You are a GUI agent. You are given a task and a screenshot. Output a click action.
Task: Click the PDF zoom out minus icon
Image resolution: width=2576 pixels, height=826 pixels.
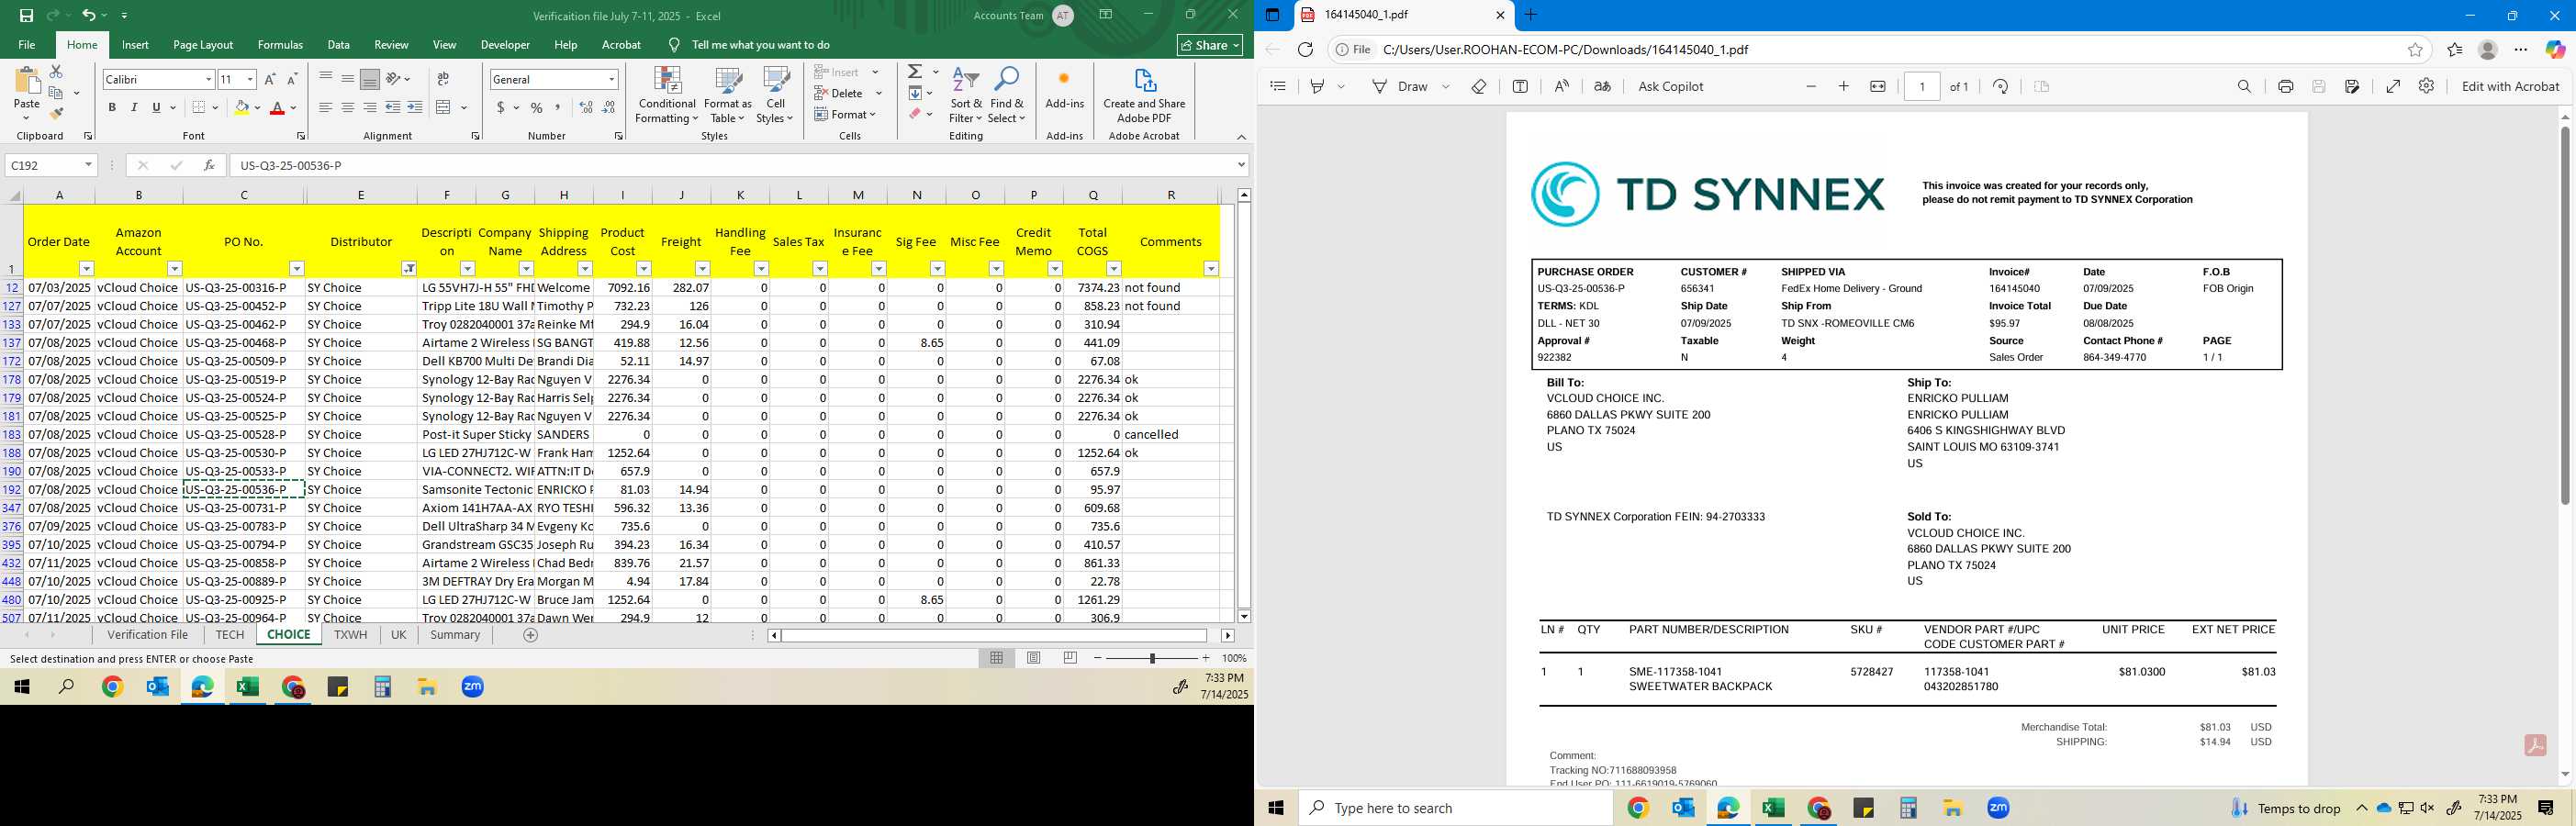pos(1811,86)
